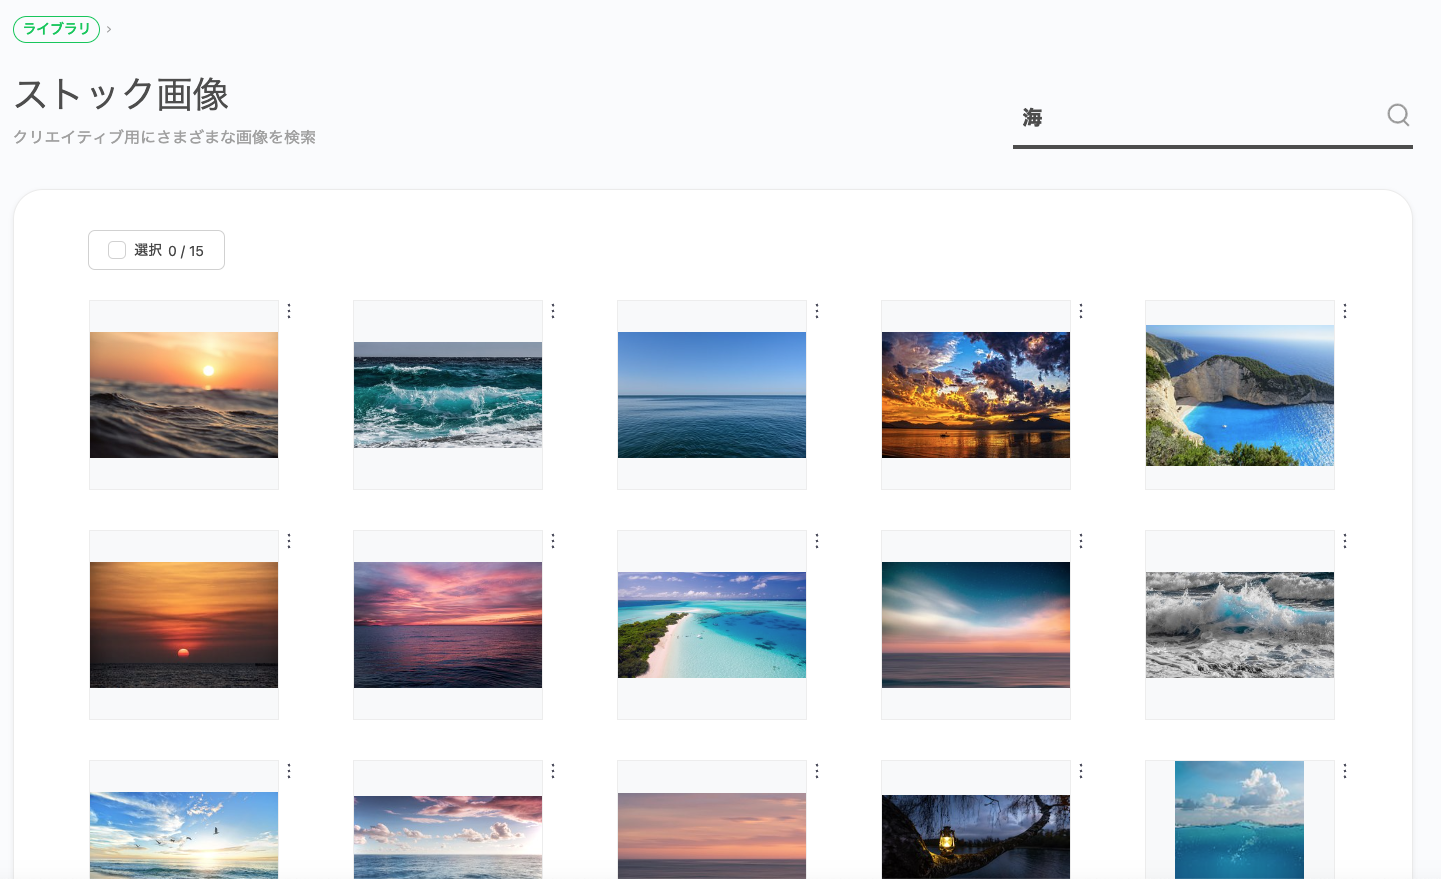Image resolution: width=1441 pixels, height=879 pixels.
Task: Select the red sun on dark horizon thumbnail
Action: (184, 625)
